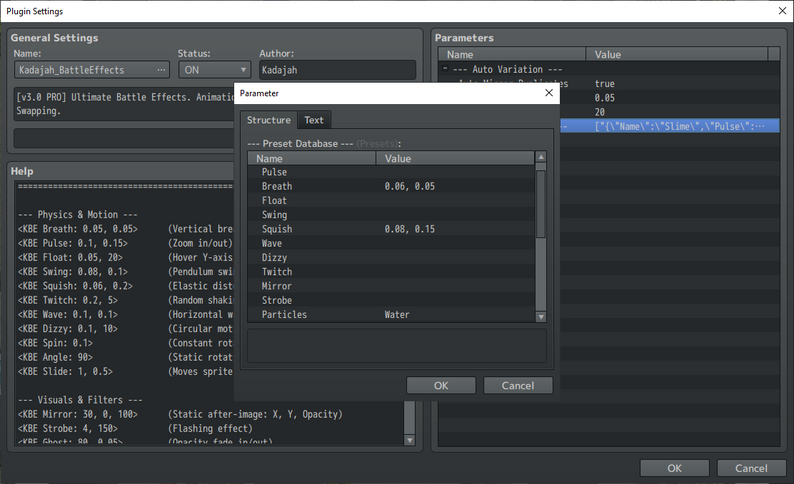The height and width of the screenshot is (484, 794).
Task: Click help line KBE Spin: 0.1
Action: pyautogui.click(x=55, y=343)
